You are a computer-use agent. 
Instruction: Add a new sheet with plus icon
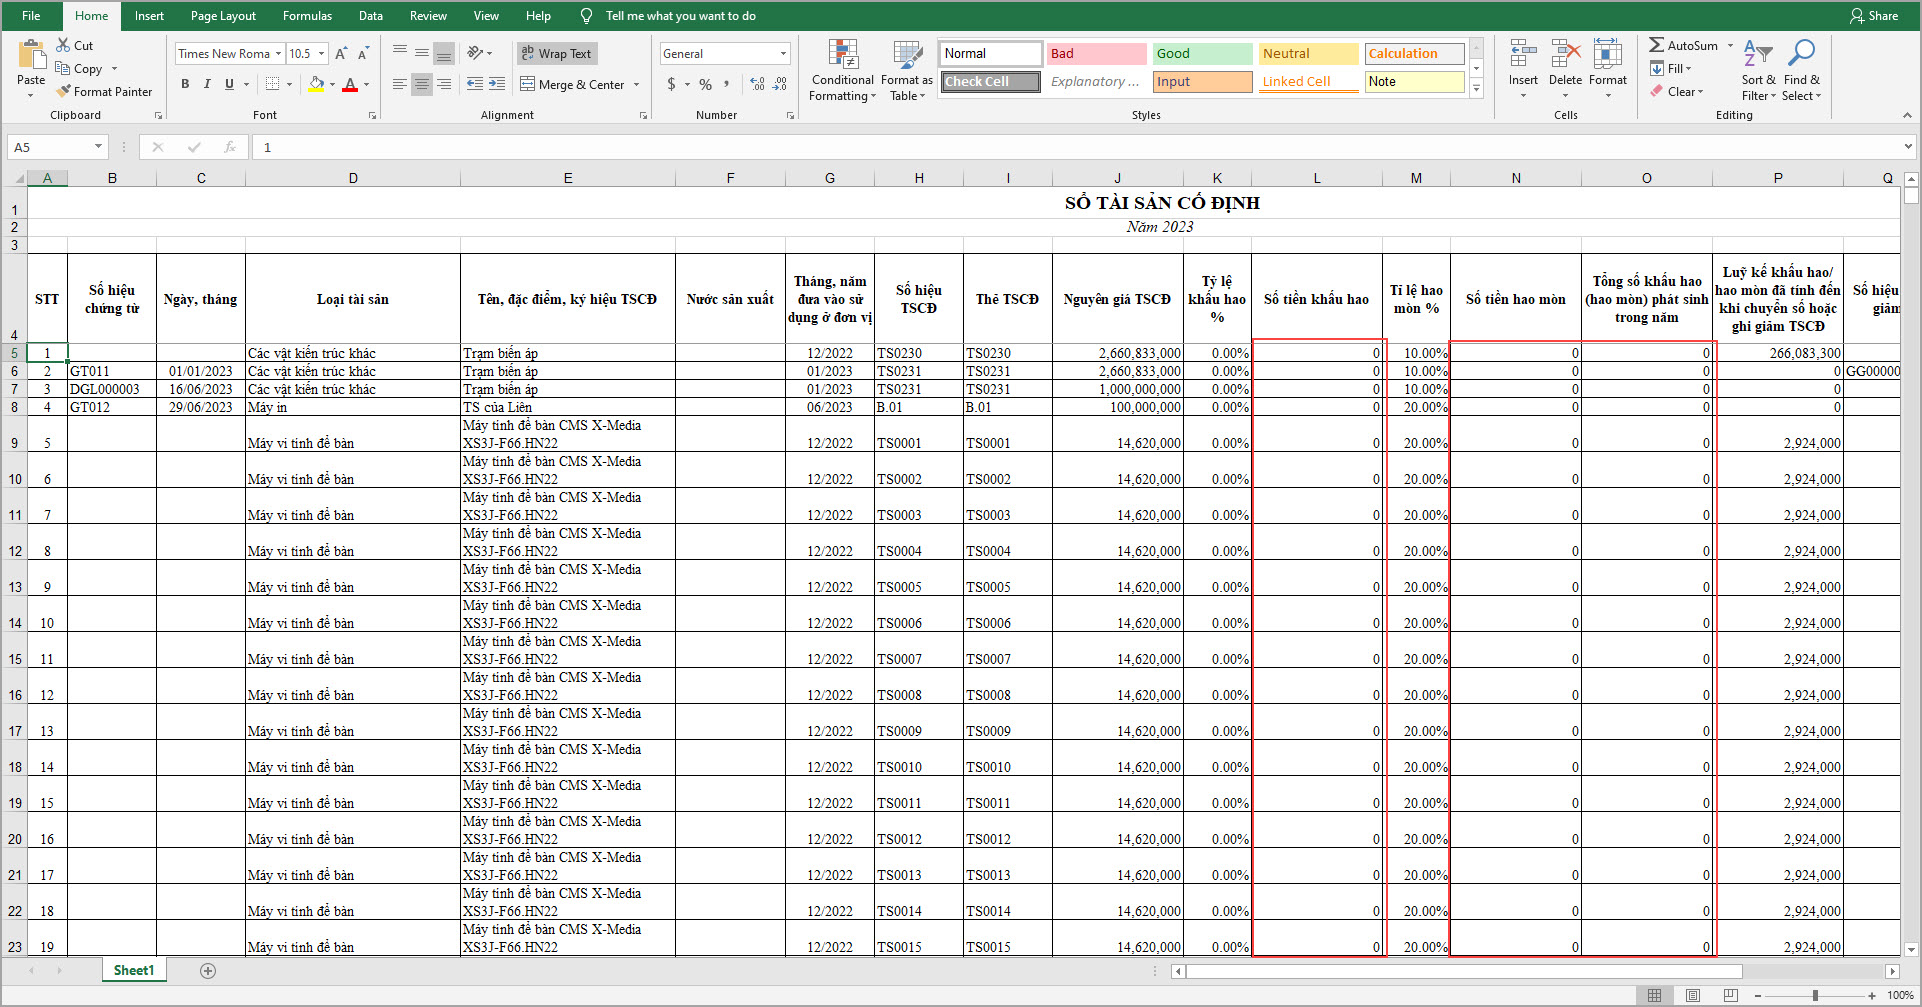coord(208,971)
